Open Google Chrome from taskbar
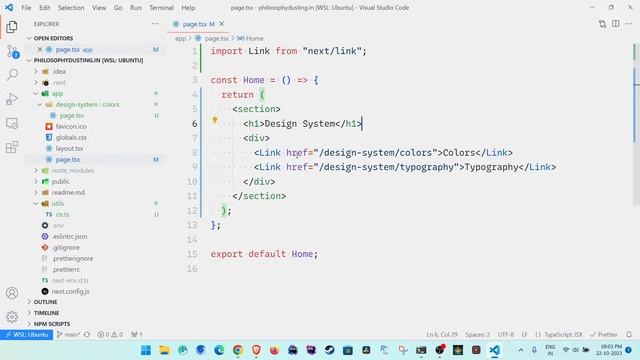This screenshot has height=360, width=640. pos(238,350)
